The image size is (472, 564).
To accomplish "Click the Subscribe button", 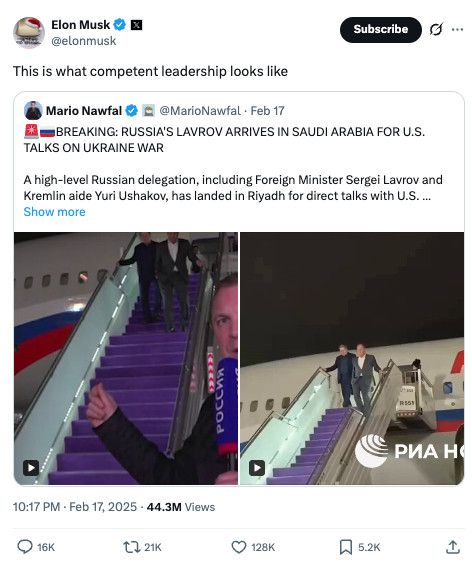I will click(381, 29).
